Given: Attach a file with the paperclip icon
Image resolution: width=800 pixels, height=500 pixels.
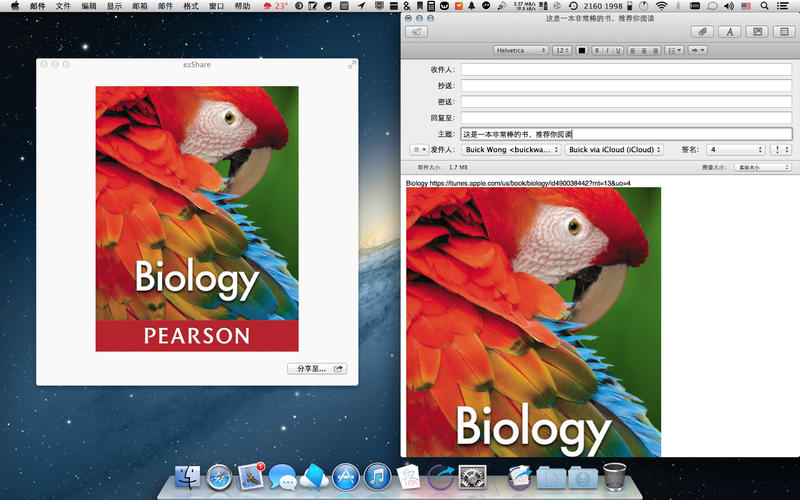Looking at the screenshot, I should point(702,32).
